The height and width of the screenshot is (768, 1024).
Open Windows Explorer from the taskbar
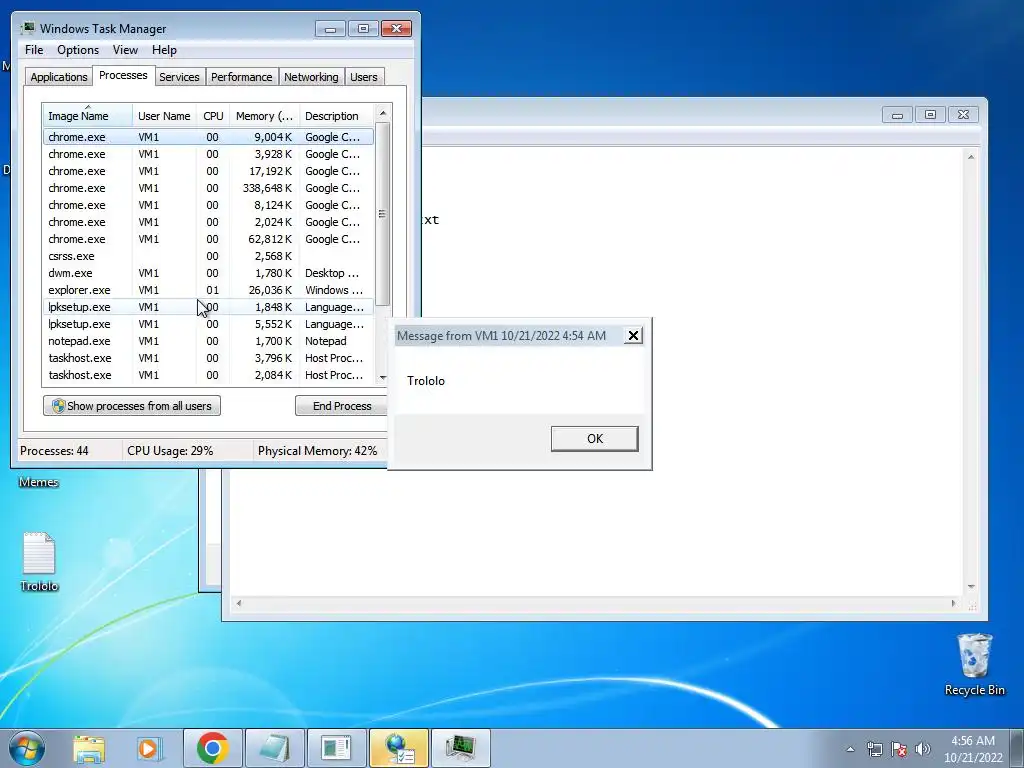coord(89,748)
